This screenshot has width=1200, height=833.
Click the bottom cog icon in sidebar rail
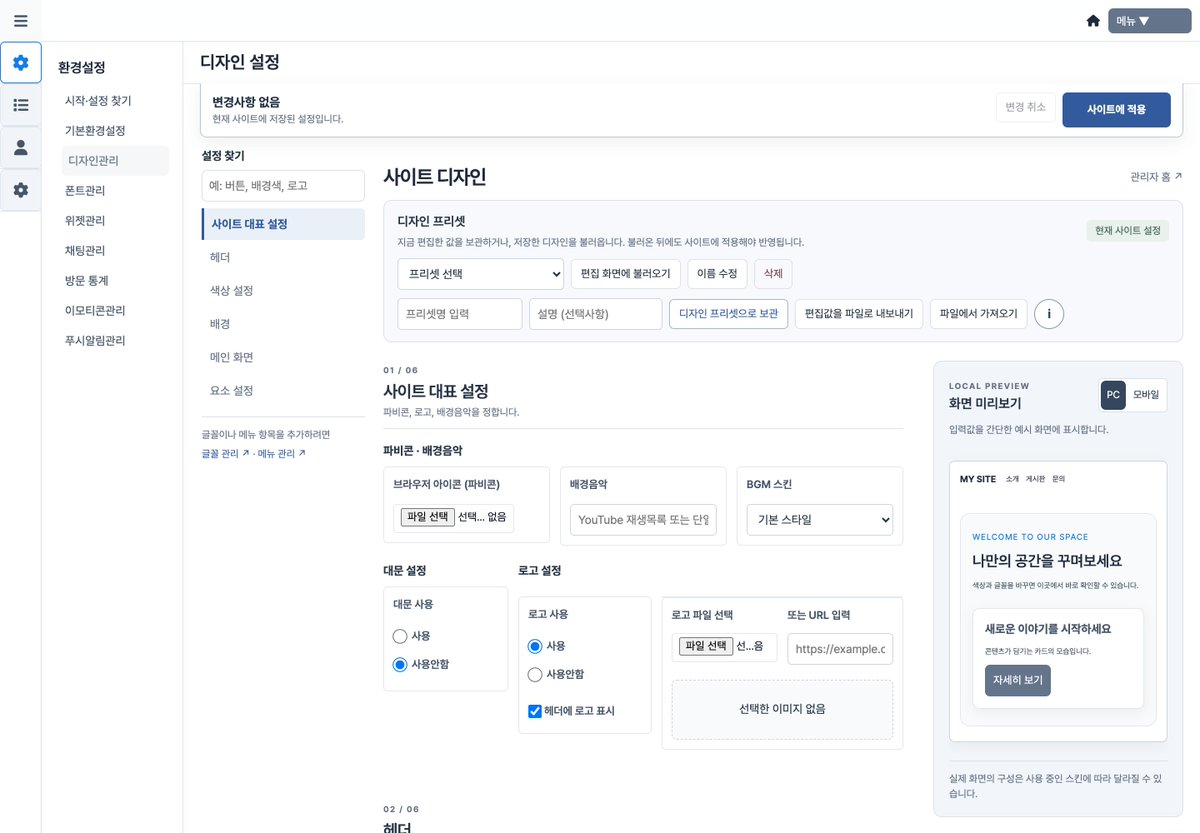point(21,190)
